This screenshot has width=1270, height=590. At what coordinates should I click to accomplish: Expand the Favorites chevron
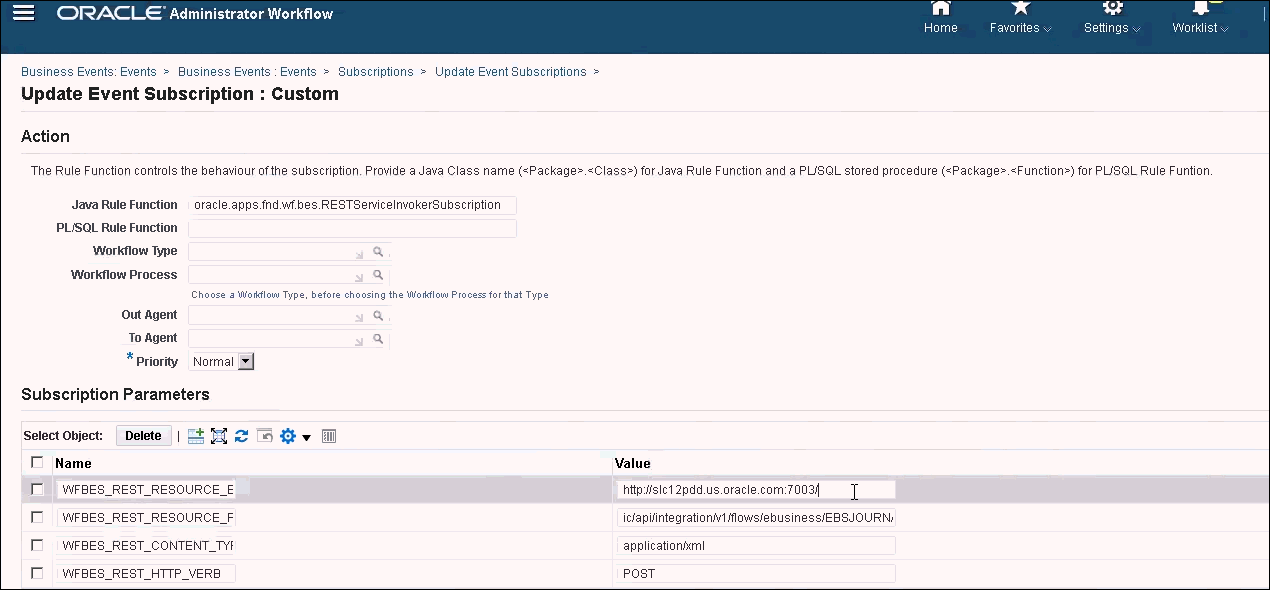click(1047, 29)
